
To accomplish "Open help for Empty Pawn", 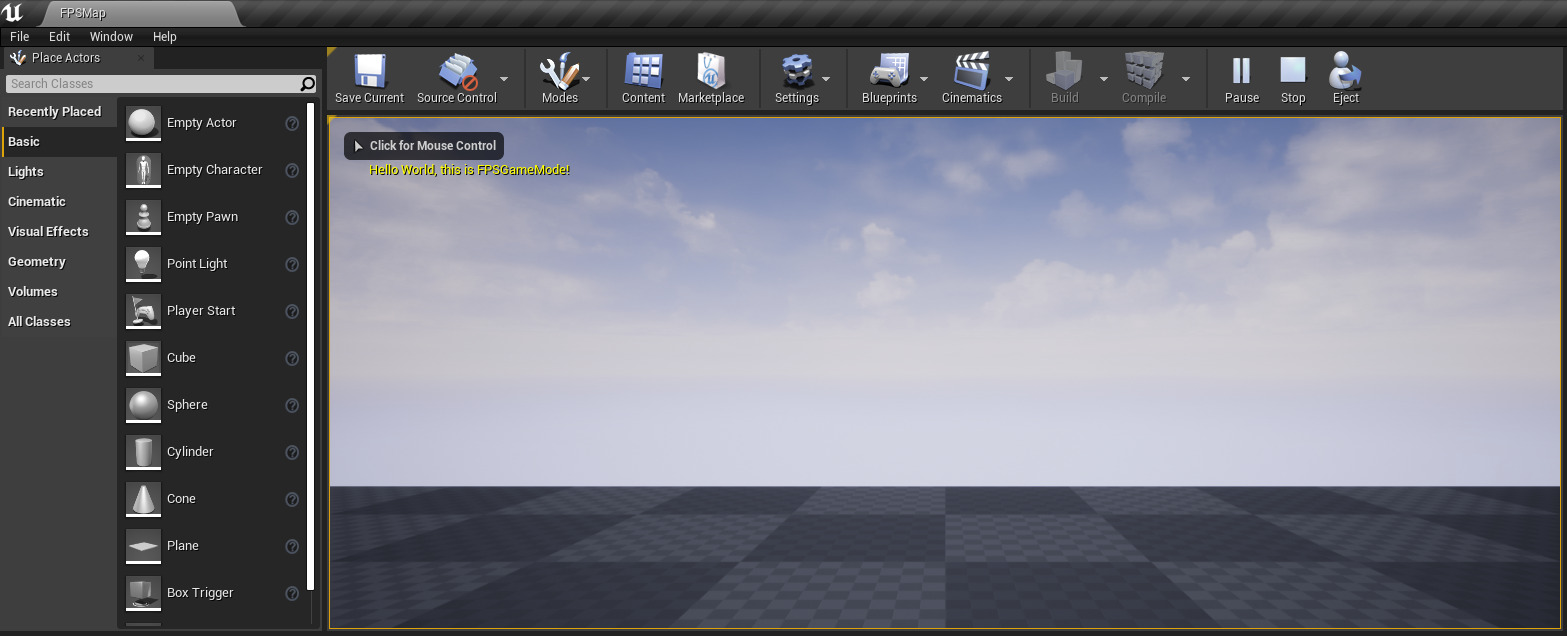I will (x=292, y=217).
